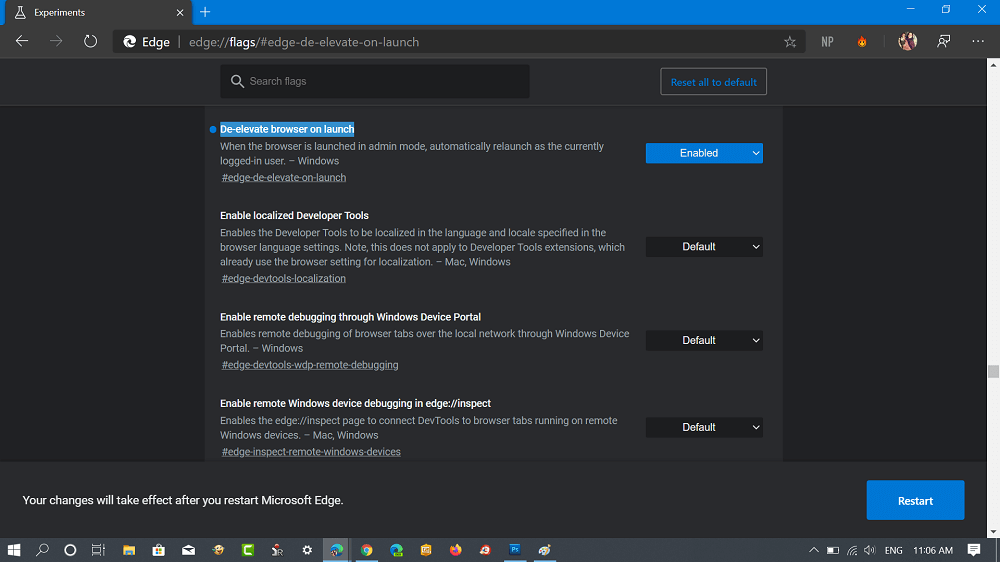Open the Action Center notification icon
This screenshot has width=1000, height=562.
pos(974,550)
